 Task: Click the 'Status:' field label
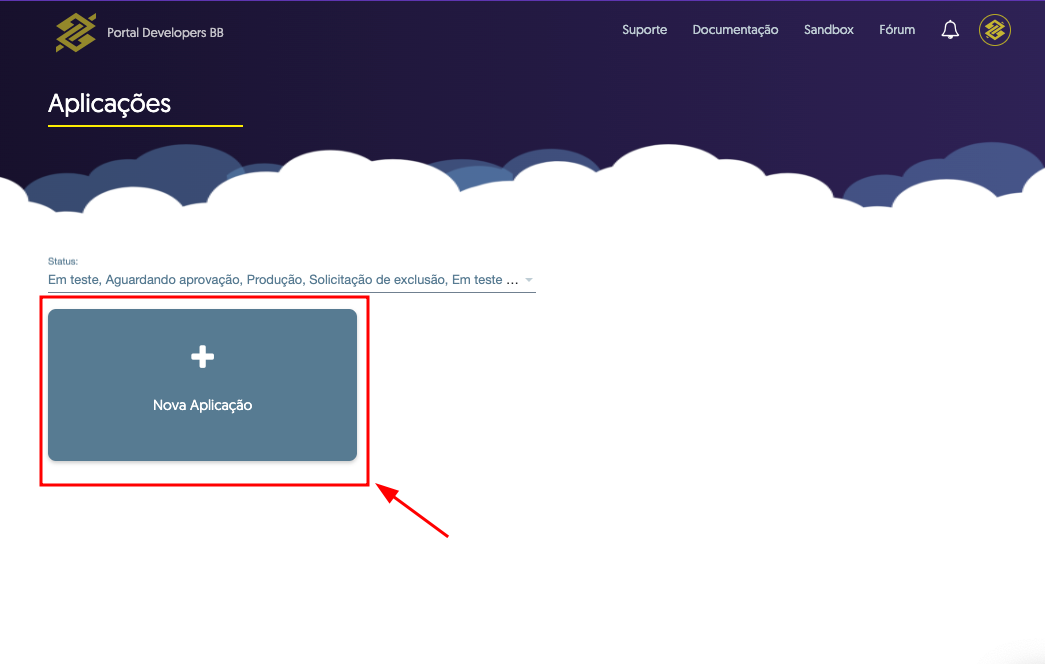pos(63,261)
